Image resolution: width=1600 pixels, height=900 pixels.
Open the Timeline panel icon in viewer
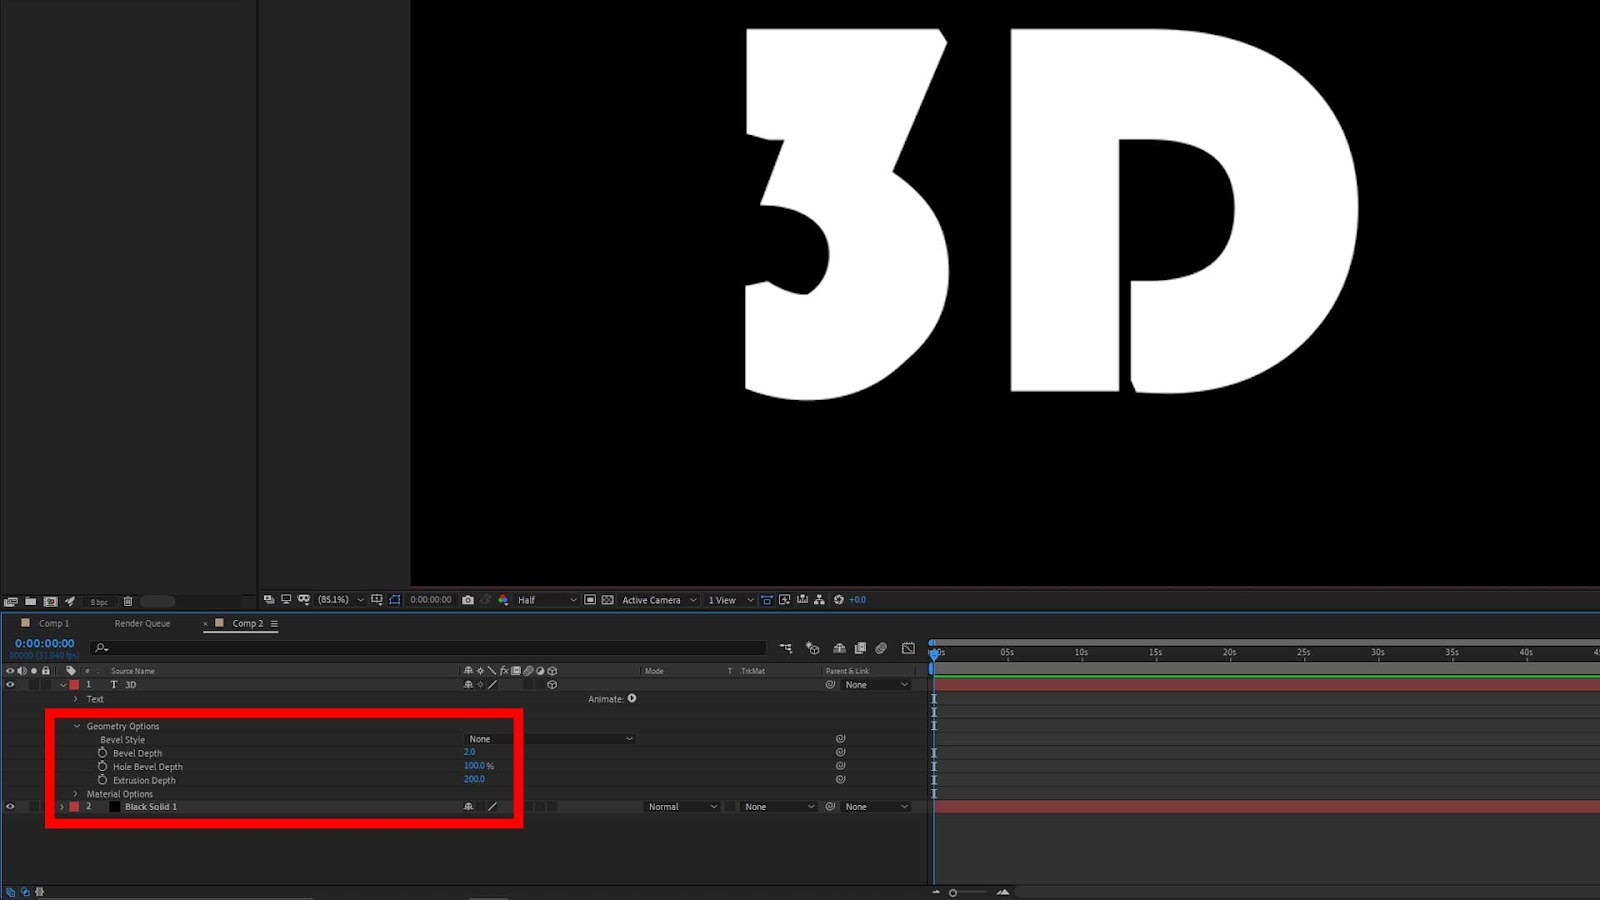[802, 600]
